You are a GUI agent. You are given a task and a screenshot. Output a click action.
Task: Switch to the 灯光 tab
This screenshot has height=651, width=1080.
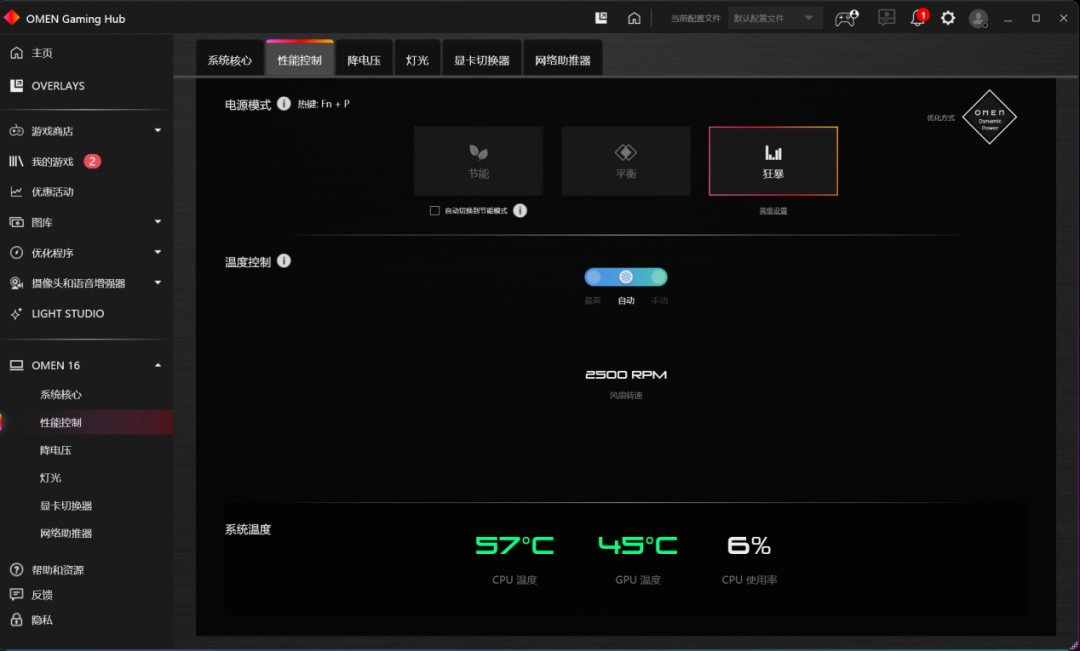(417, 59)
